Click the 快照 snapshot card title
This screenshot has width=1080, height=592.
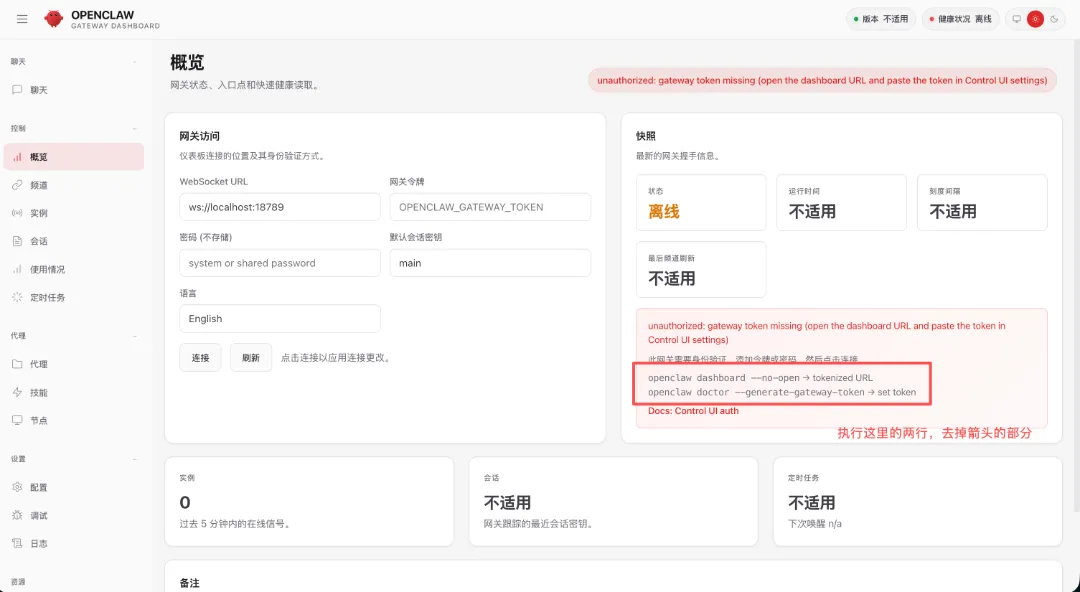pos(646,136)
